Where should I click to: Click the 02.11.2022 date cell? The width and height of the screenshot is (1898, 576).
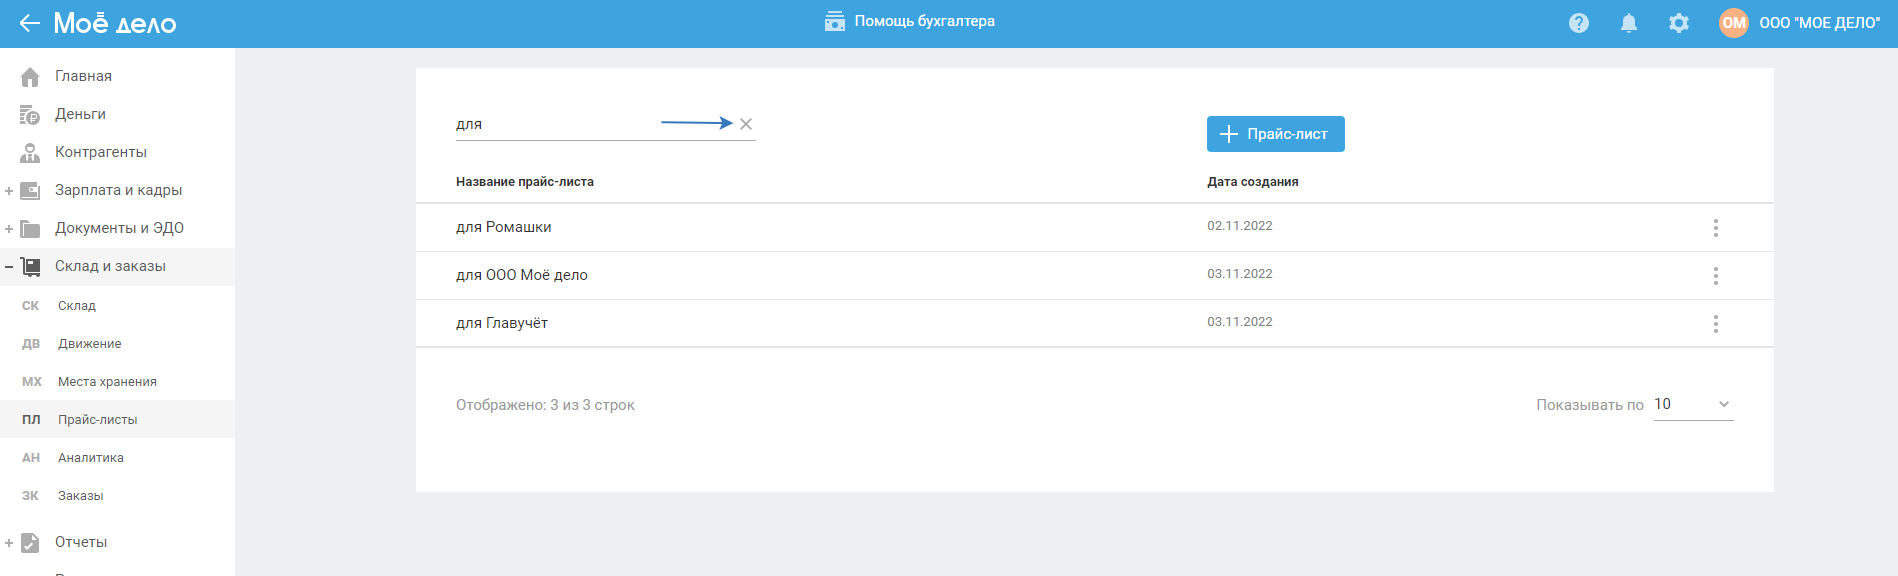pyautogui.click(x=1240, y=226)
